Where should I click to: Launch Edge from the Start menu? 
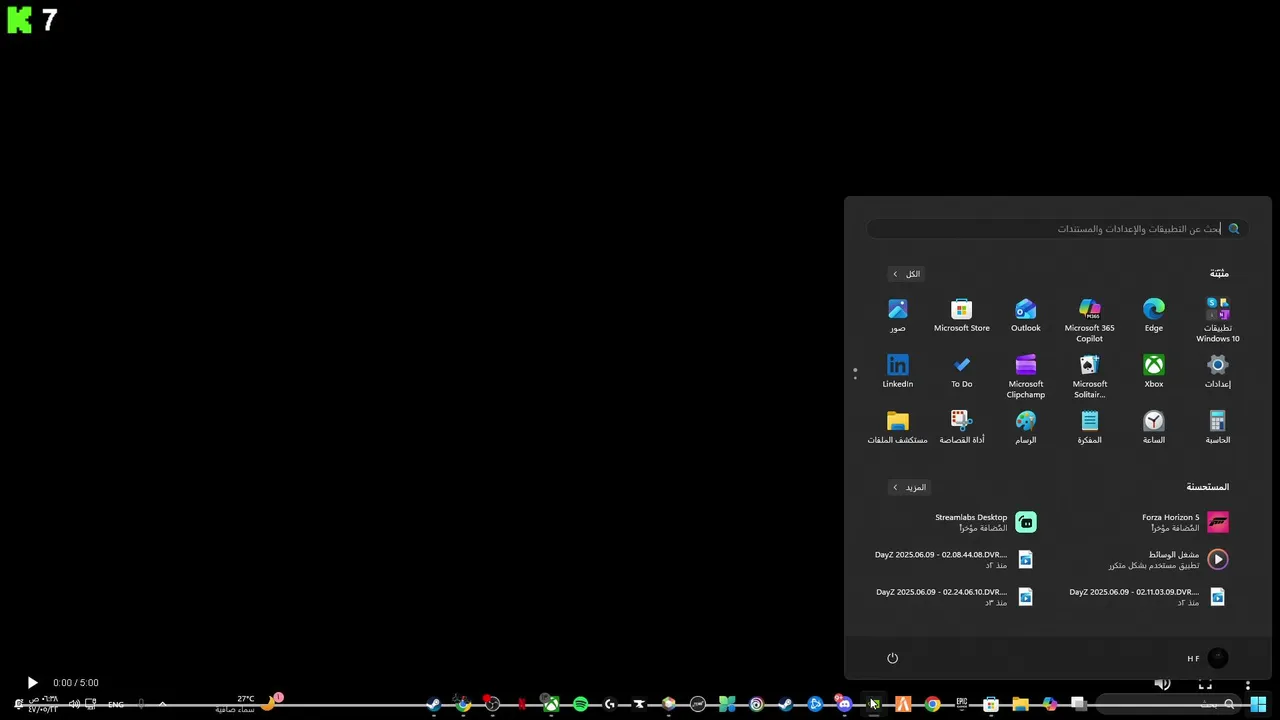(1153, 315)
